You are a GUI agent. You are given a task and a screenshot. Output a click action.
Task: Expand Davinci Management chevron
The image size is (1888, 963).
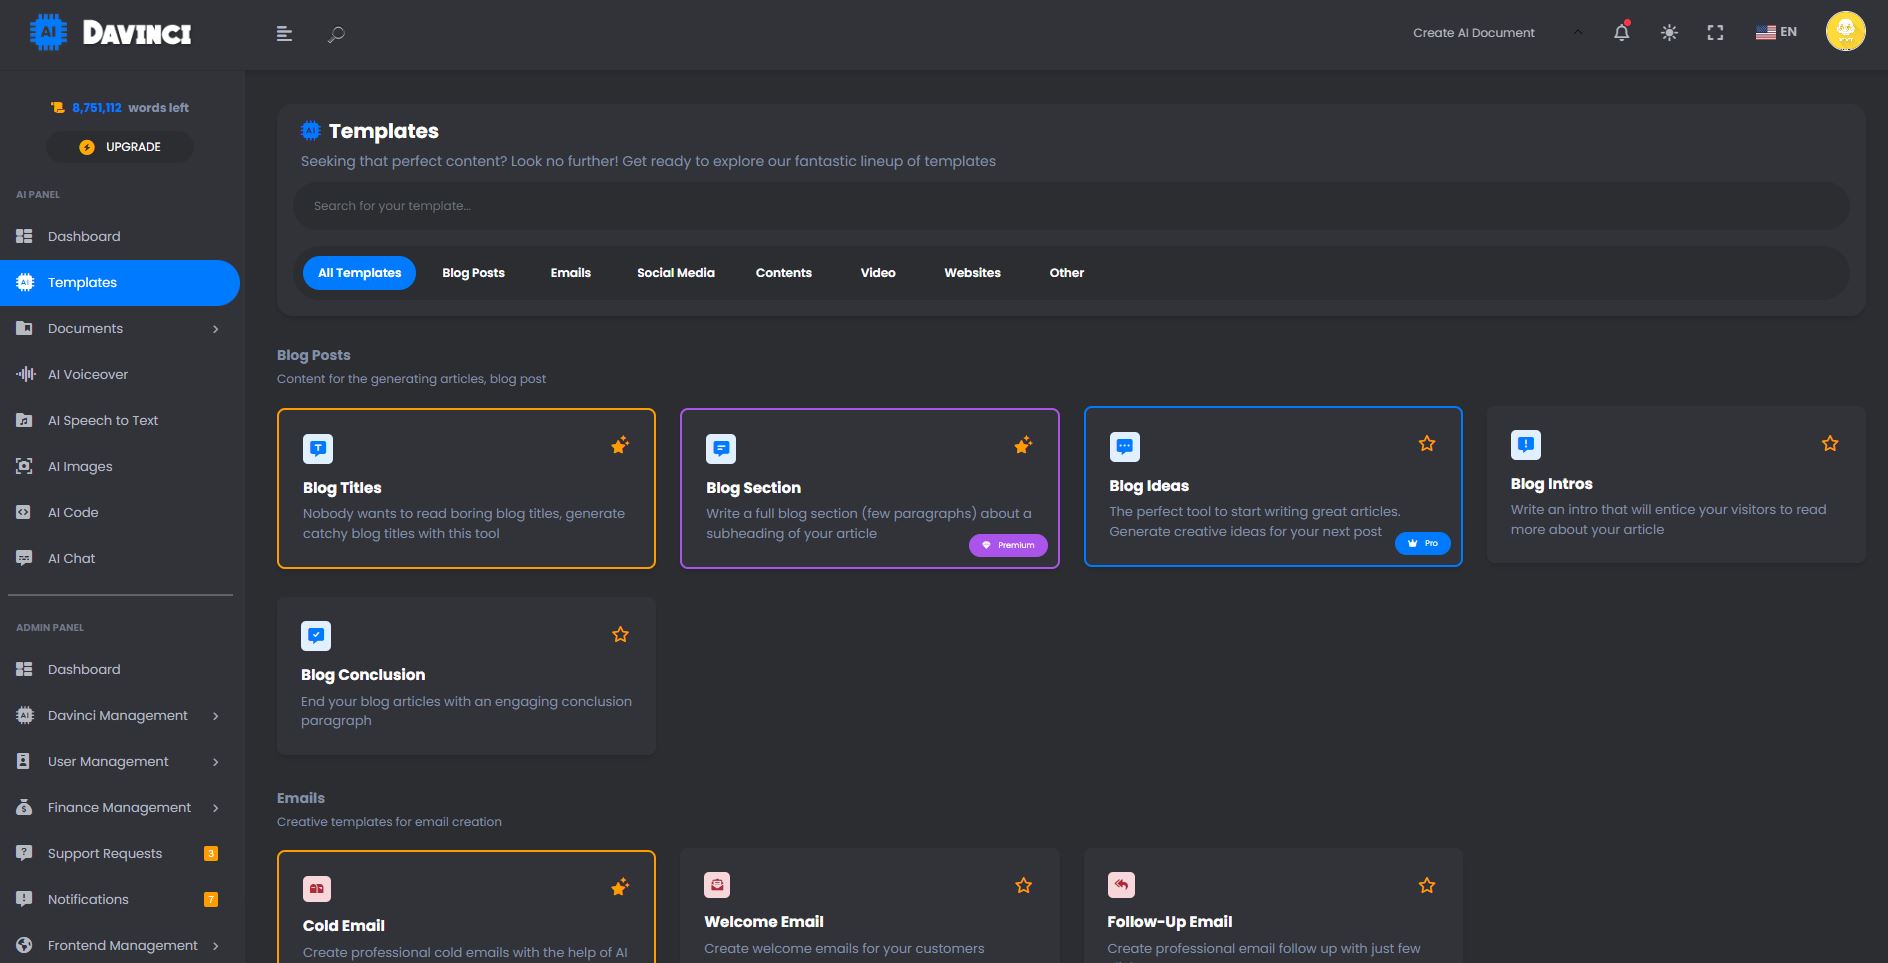215,716
